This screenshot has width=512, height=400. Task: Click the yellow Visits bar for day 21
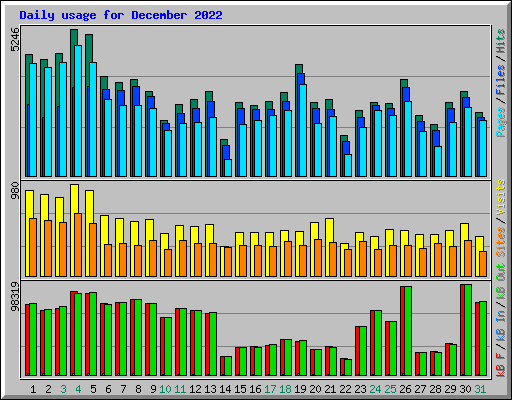pos(329,247)
